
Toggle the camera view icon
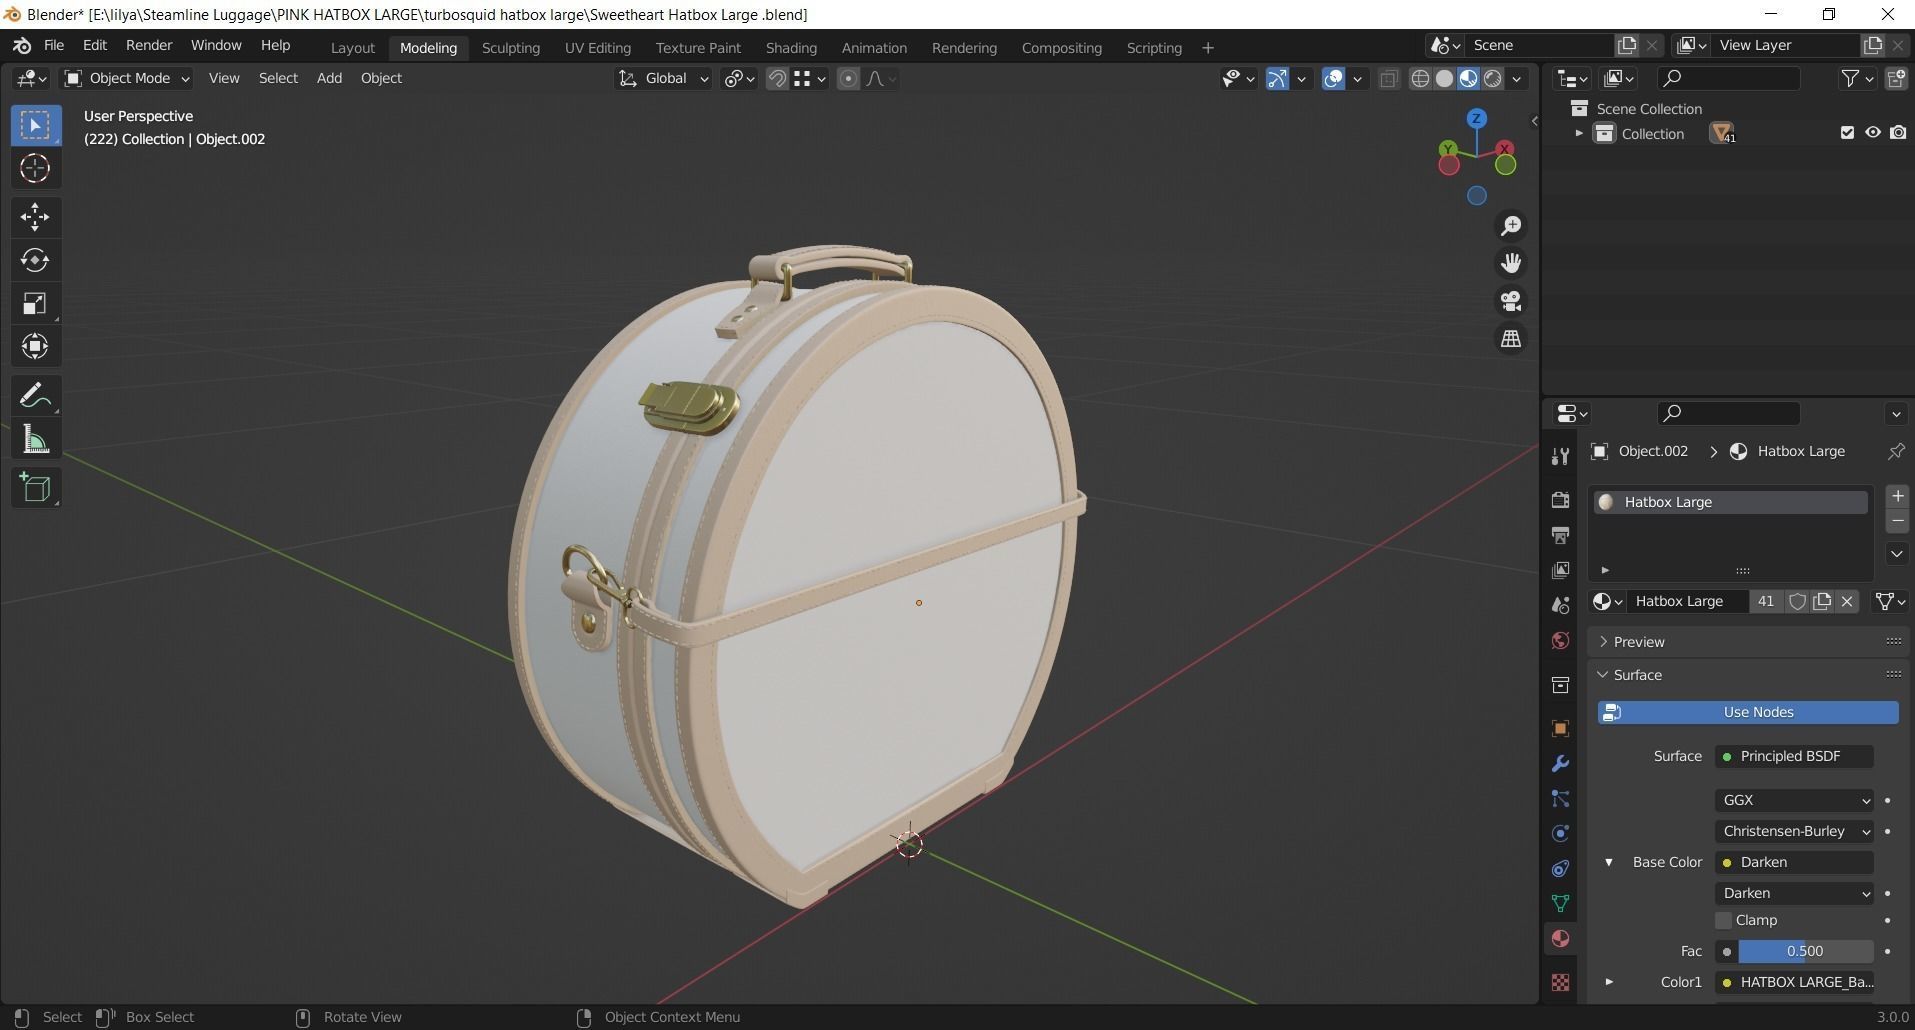[x=1511, y=301]
